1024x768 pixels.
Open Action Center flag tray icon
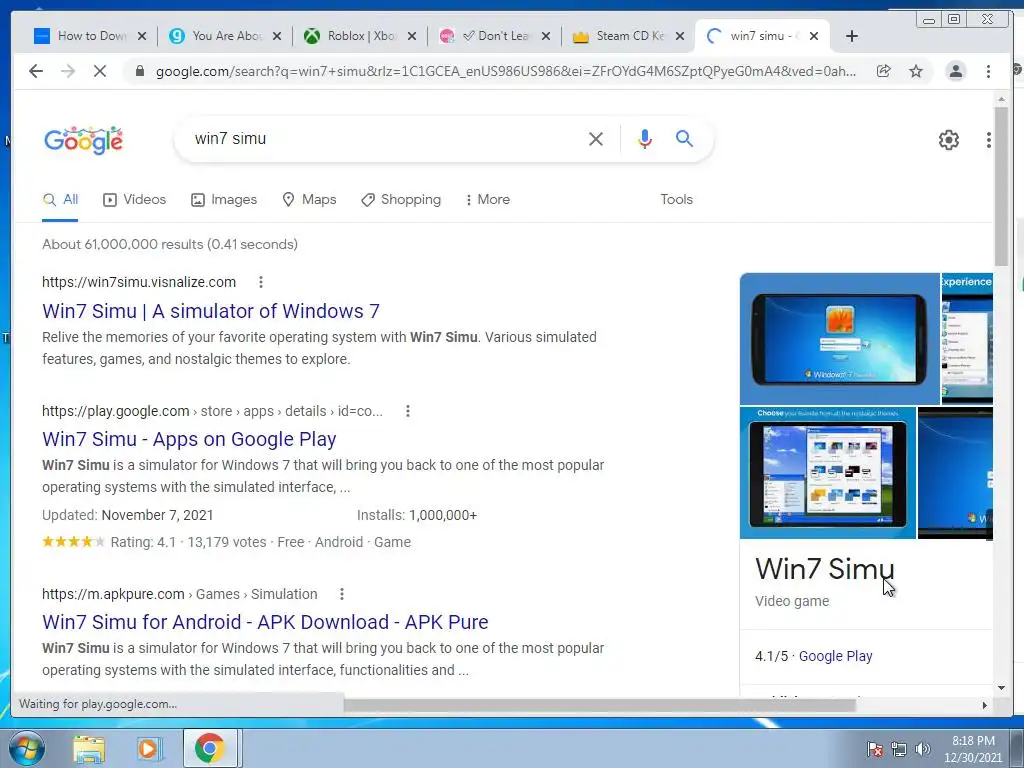point(875,749)
